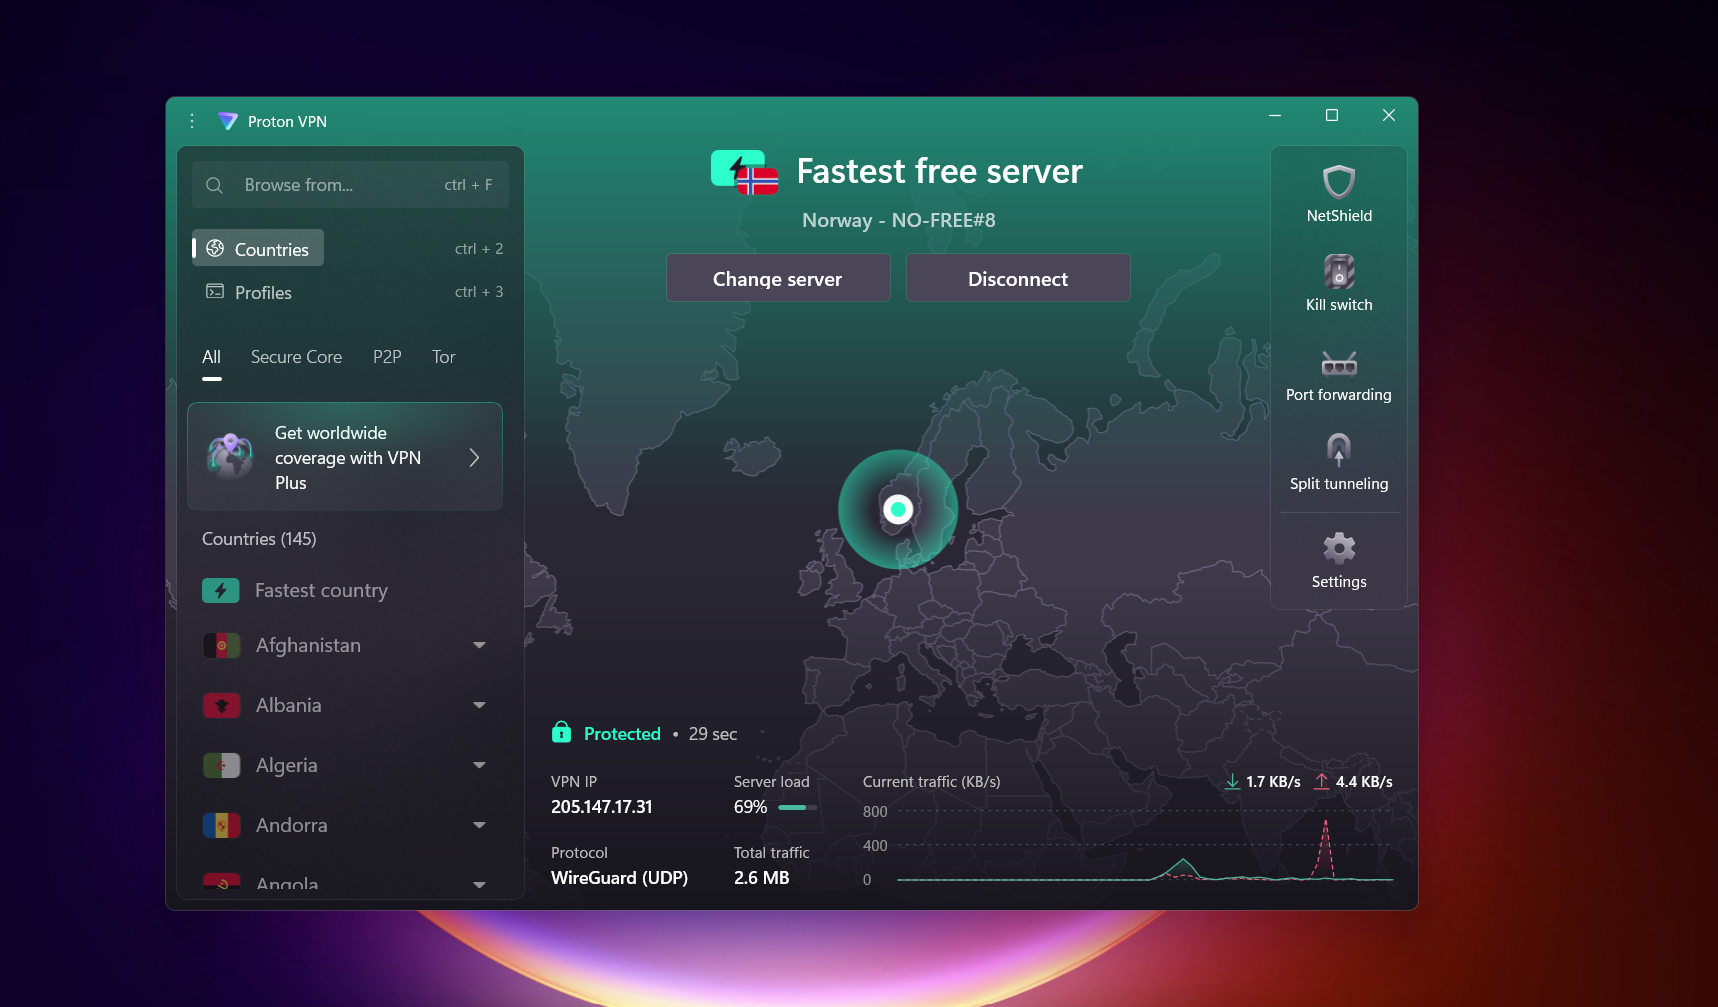Open Kill switch settings icon
The image size is (1718, 1007).
(x=1339, y=271)
